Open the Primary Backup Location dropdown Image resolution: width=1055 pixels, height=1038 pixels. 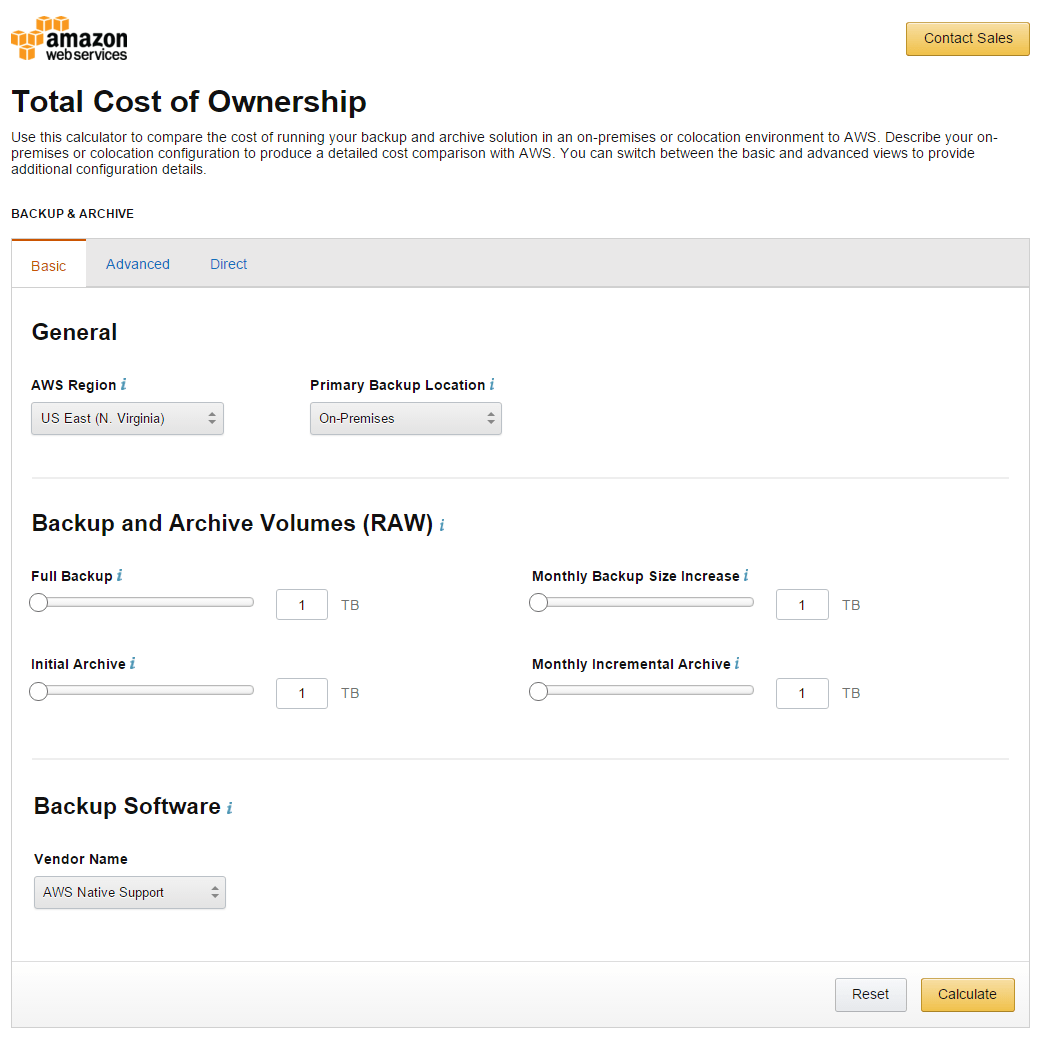tap(406, 418)
